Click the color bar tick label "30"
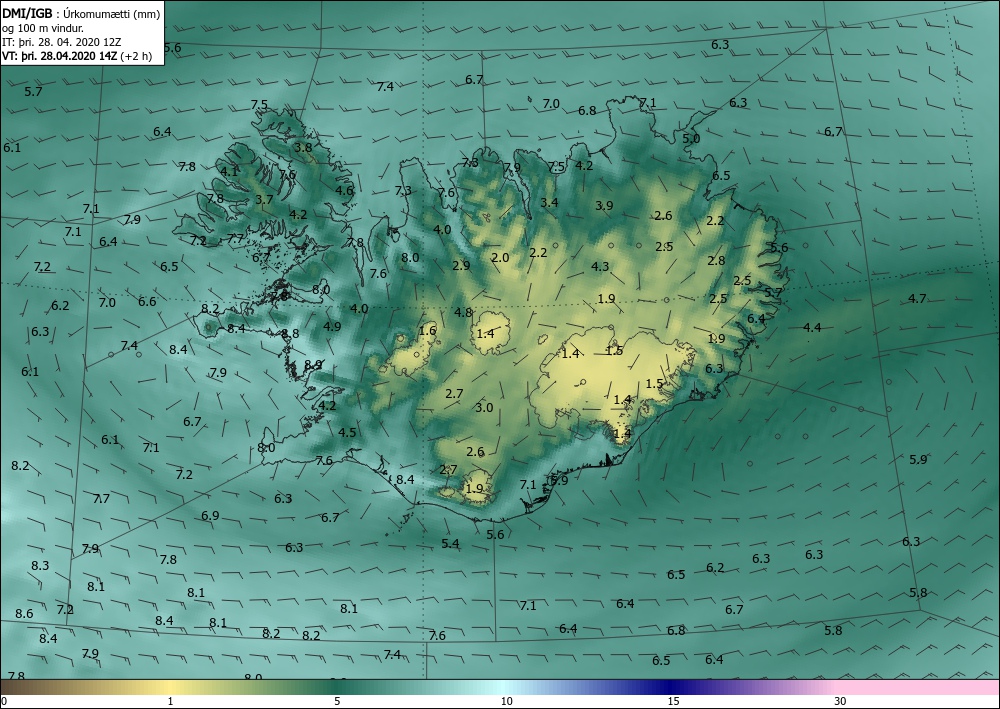The width and height of the screenshot is (1000, 709). [x=840, y=702]
